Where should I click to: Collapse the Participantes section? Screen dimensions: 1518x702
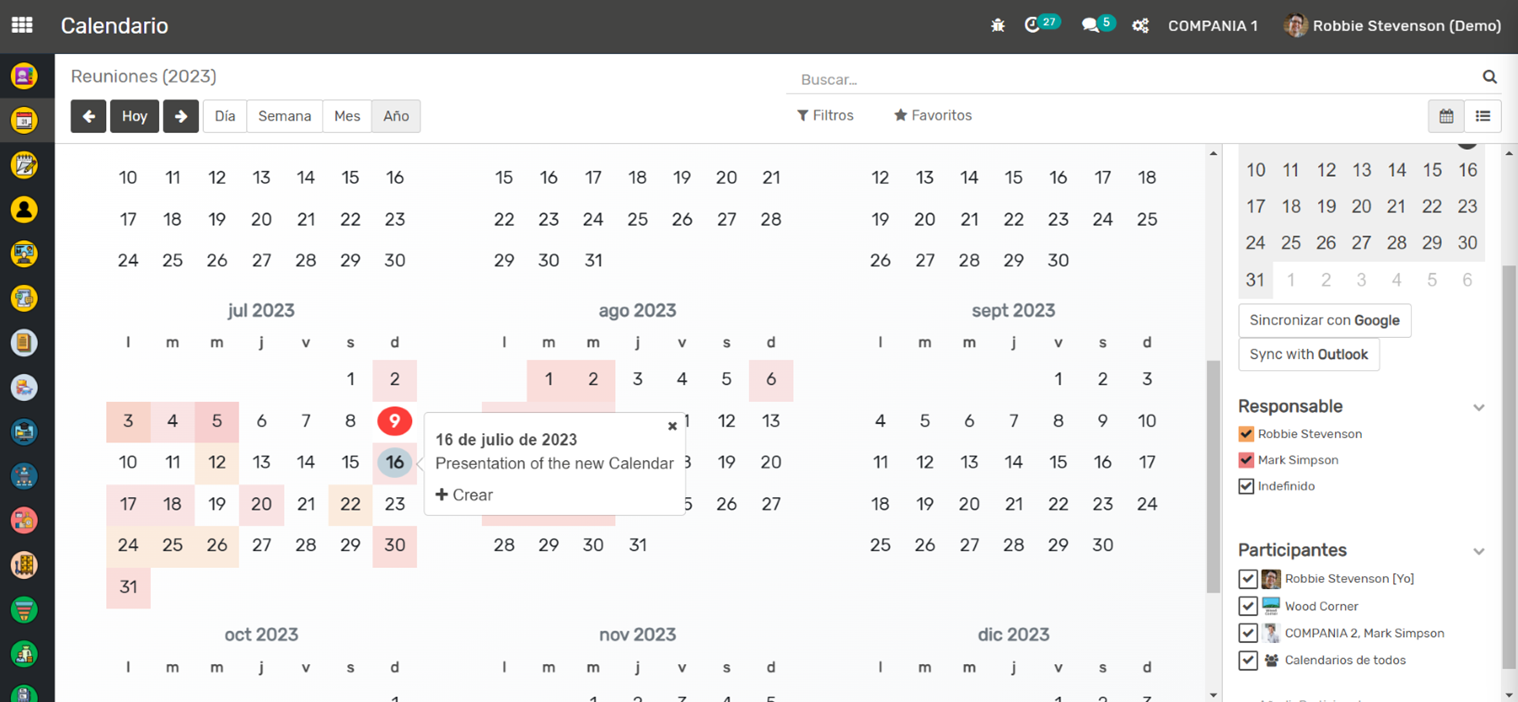click(1478, 551)
